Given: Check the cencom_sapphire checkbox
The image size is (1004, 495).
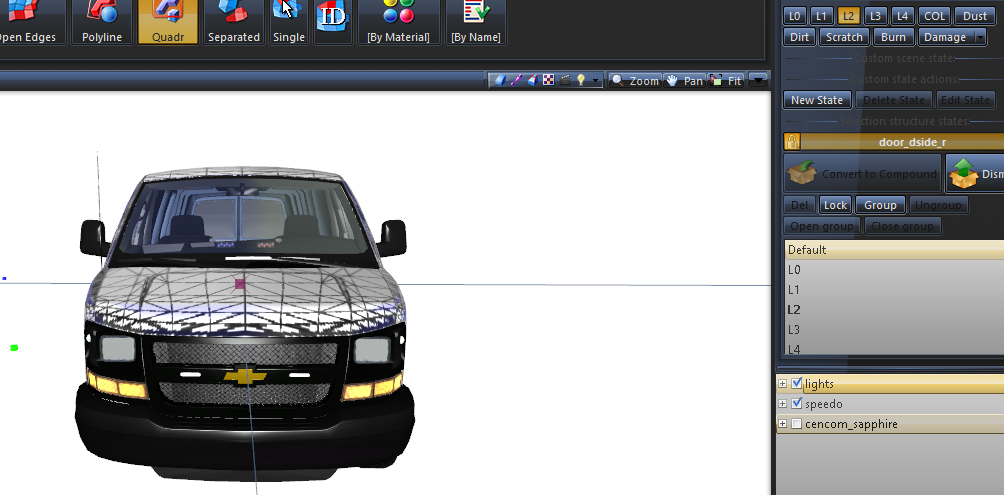Looking at the screenshot, I should (797, 424).
